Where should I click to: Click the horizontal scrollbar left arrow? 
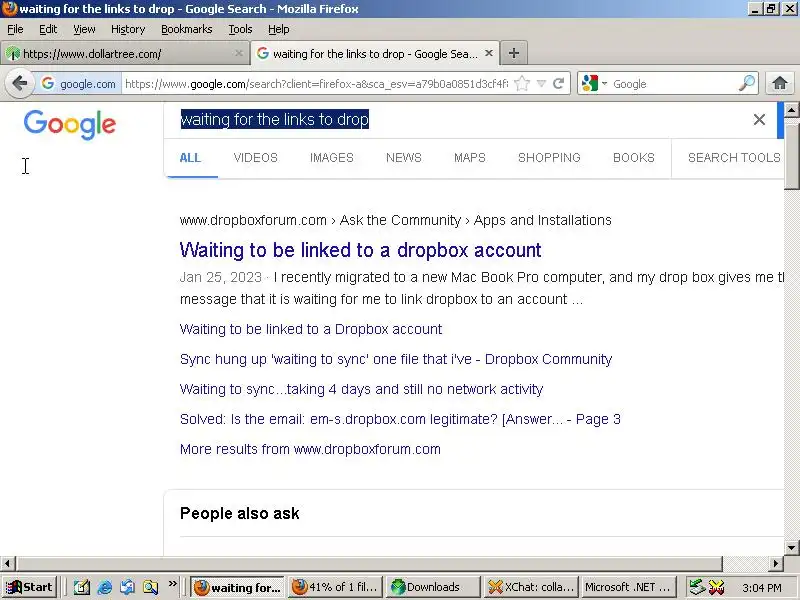[x=7, y=563]
